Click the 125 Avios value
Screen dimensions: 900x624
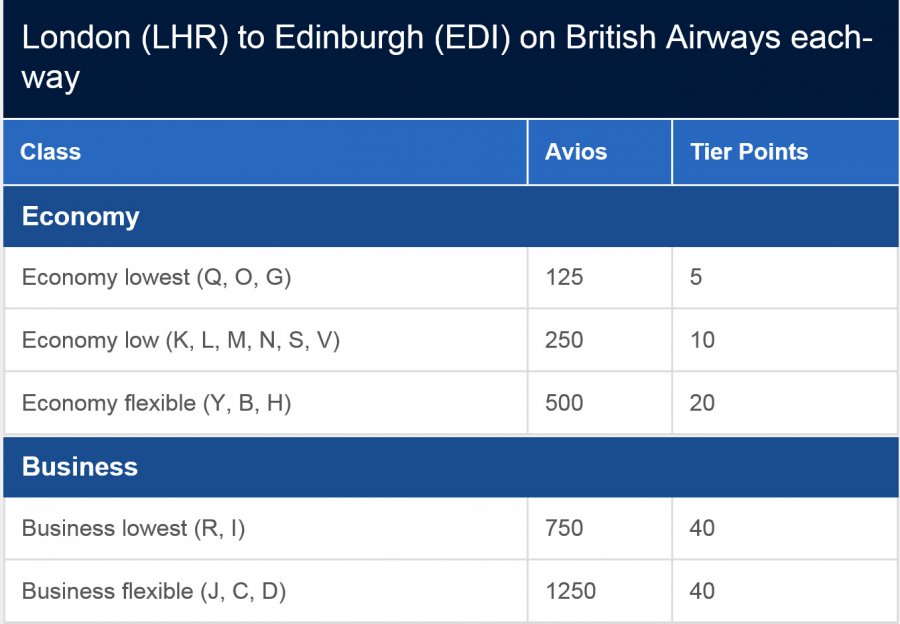(x=564, y=278)
